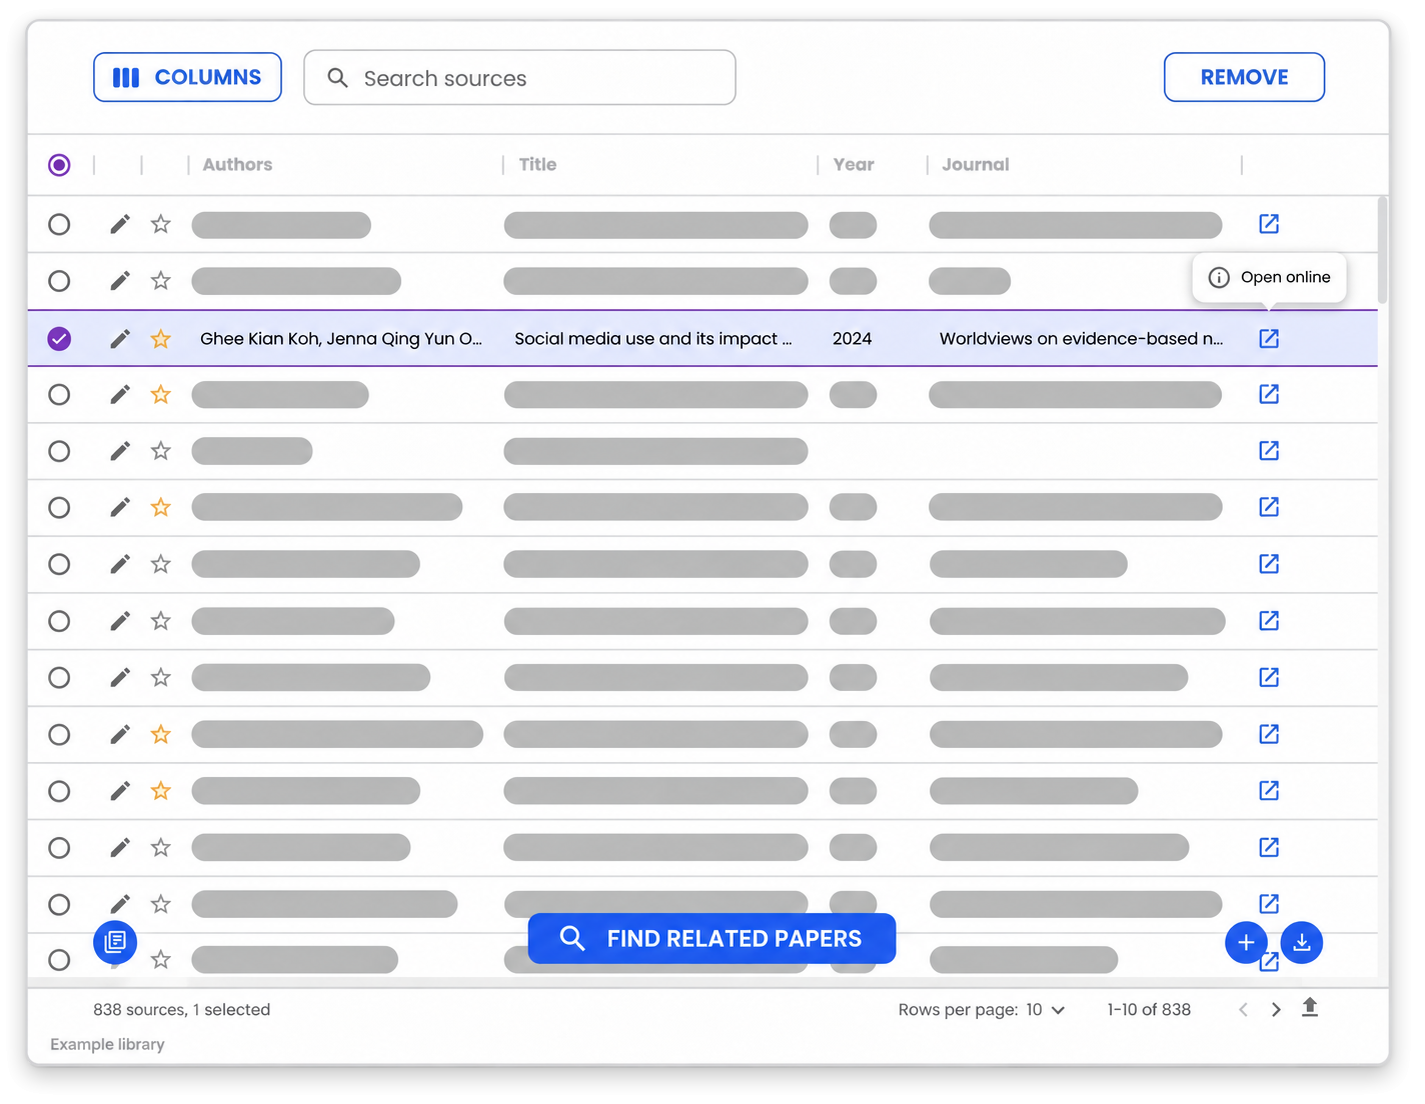Go to the next page of sources
Viewport: 1425px width, 1104px height.
[x=1276, y=1010]
